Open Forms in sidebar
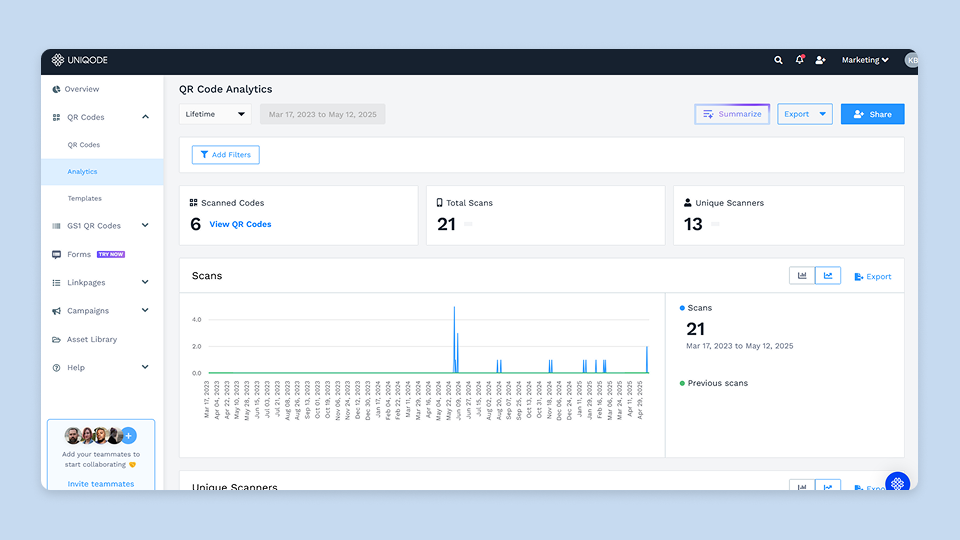 (x=79, y=254)
